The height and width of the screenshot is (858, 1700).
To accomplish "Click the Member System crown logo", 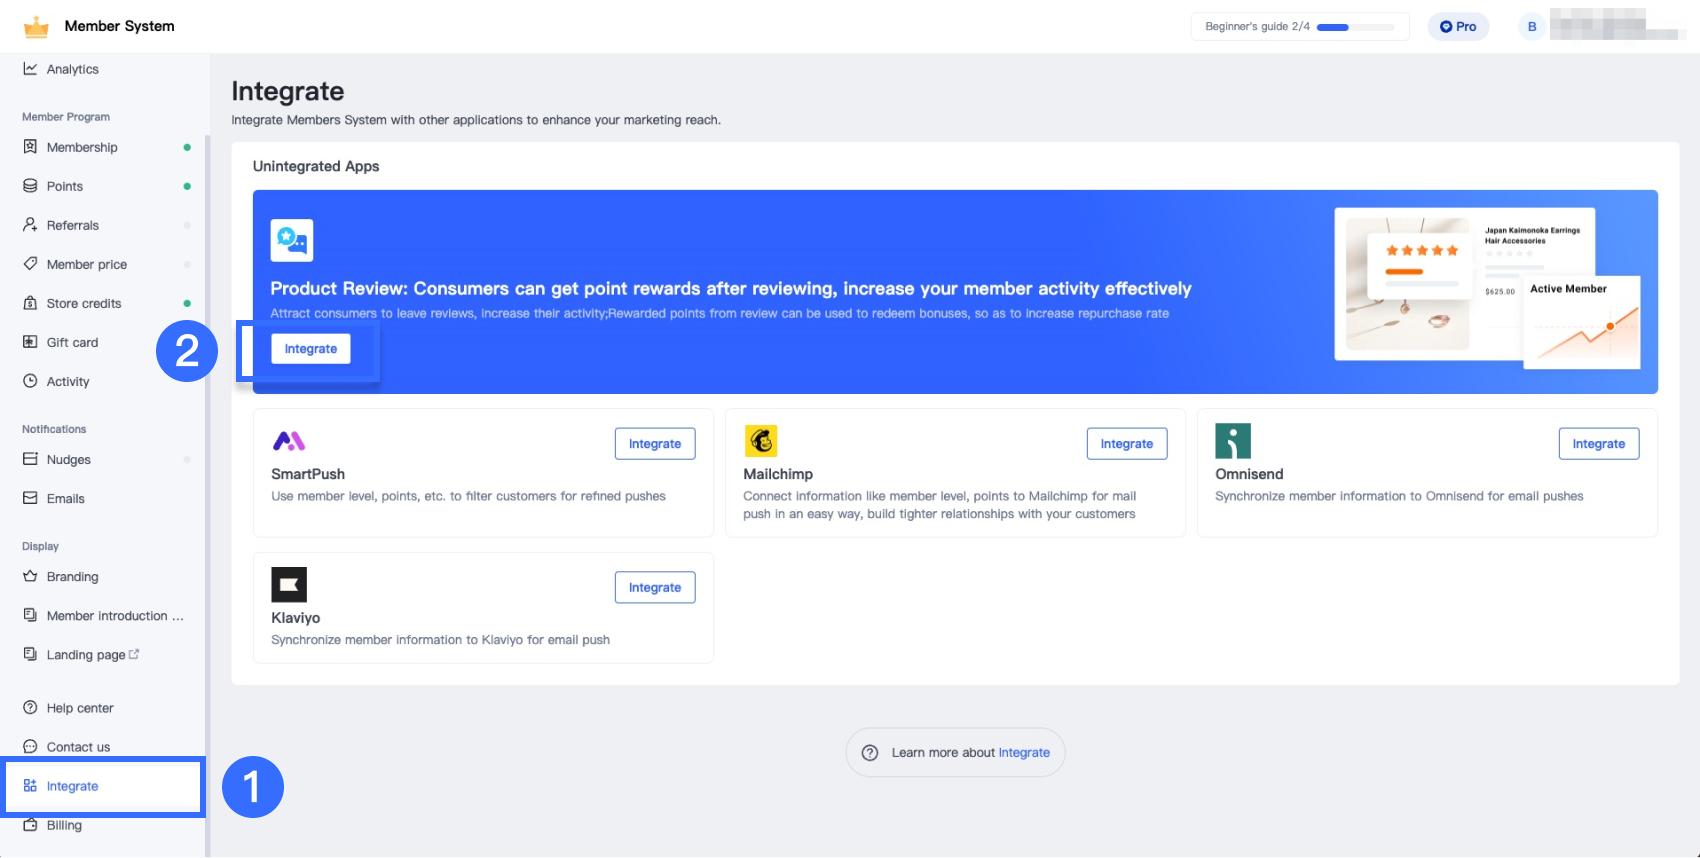I will [x=36, y=27].
